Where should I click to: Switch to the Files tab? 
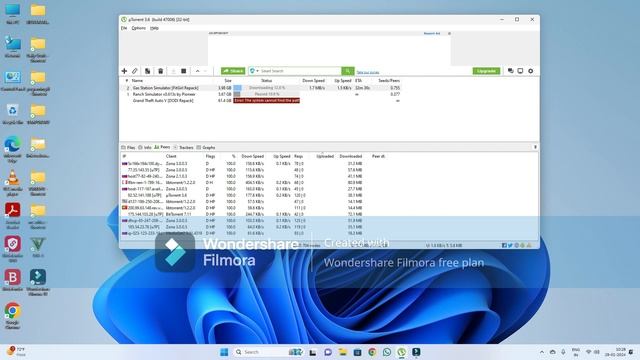point(128,147)
